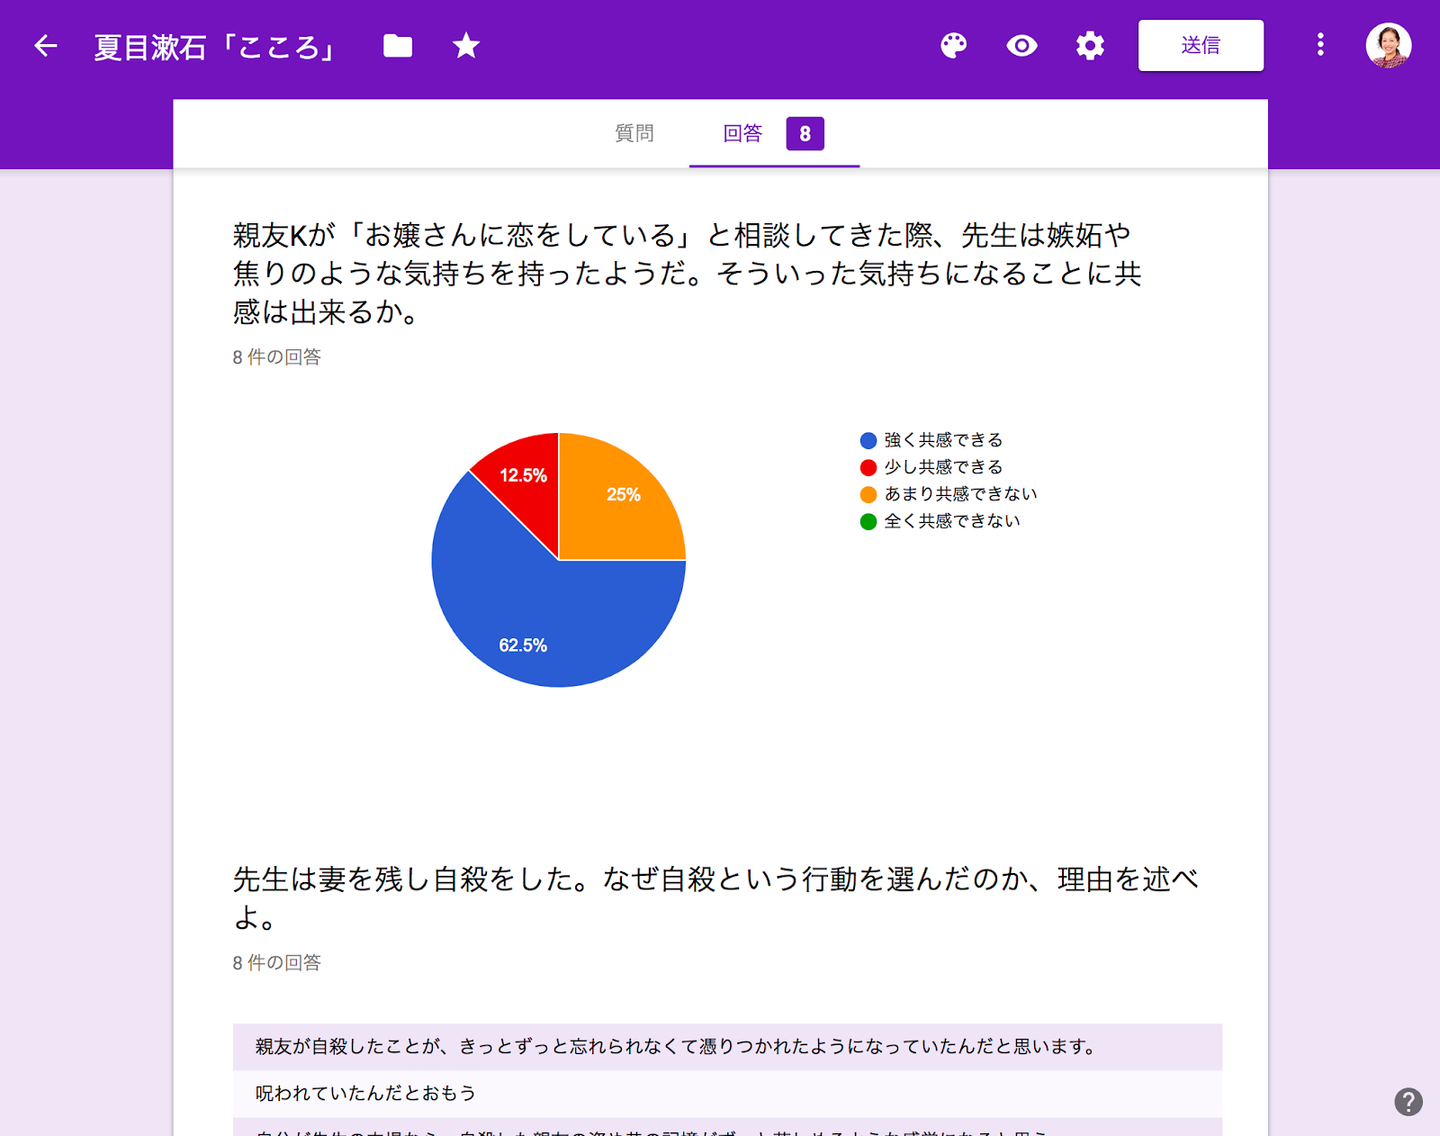Star the form with the star icon

(x=466, y=45)
